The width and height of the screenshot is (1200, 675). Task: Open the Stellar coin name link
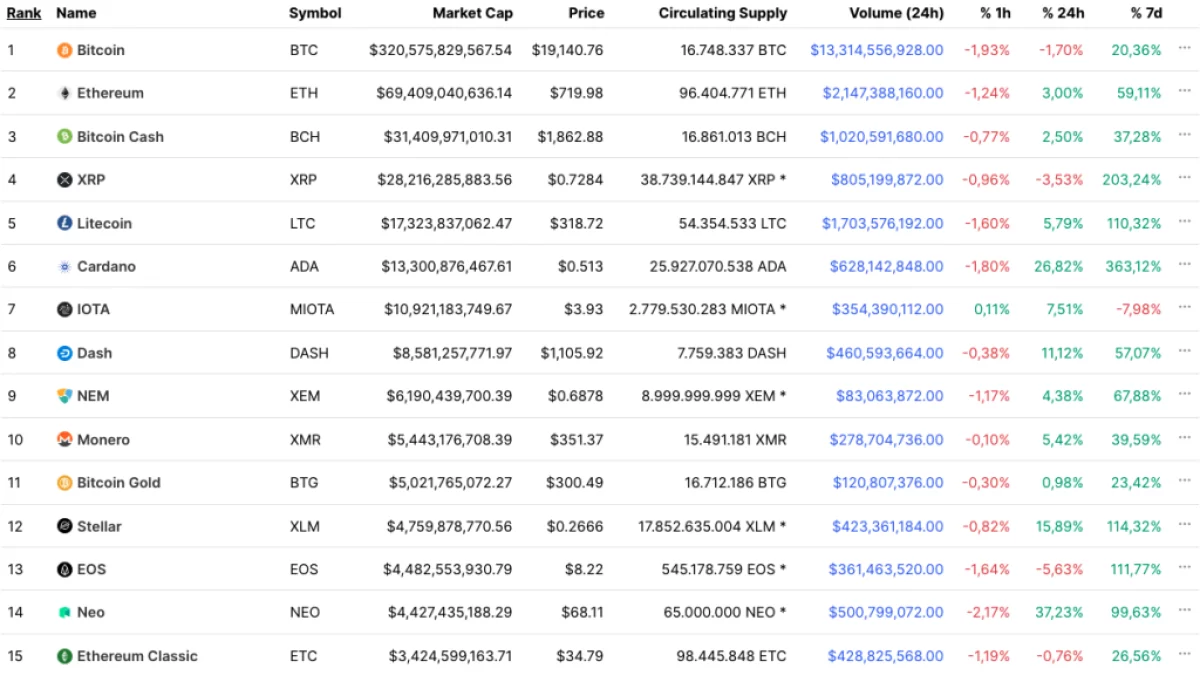coord(99,526)
